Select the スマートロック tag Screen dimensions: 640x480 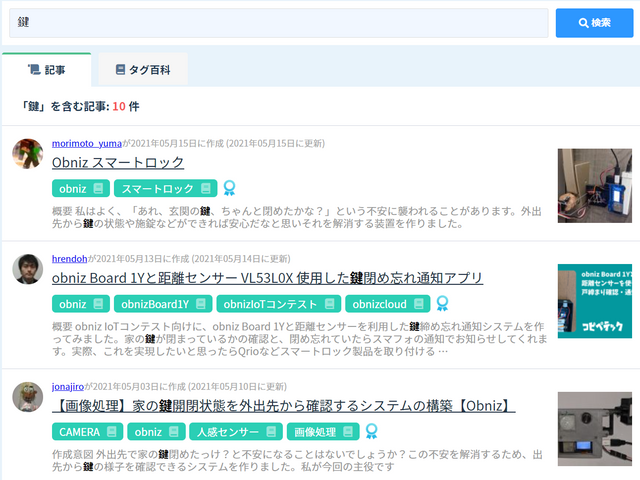[165, 189]
